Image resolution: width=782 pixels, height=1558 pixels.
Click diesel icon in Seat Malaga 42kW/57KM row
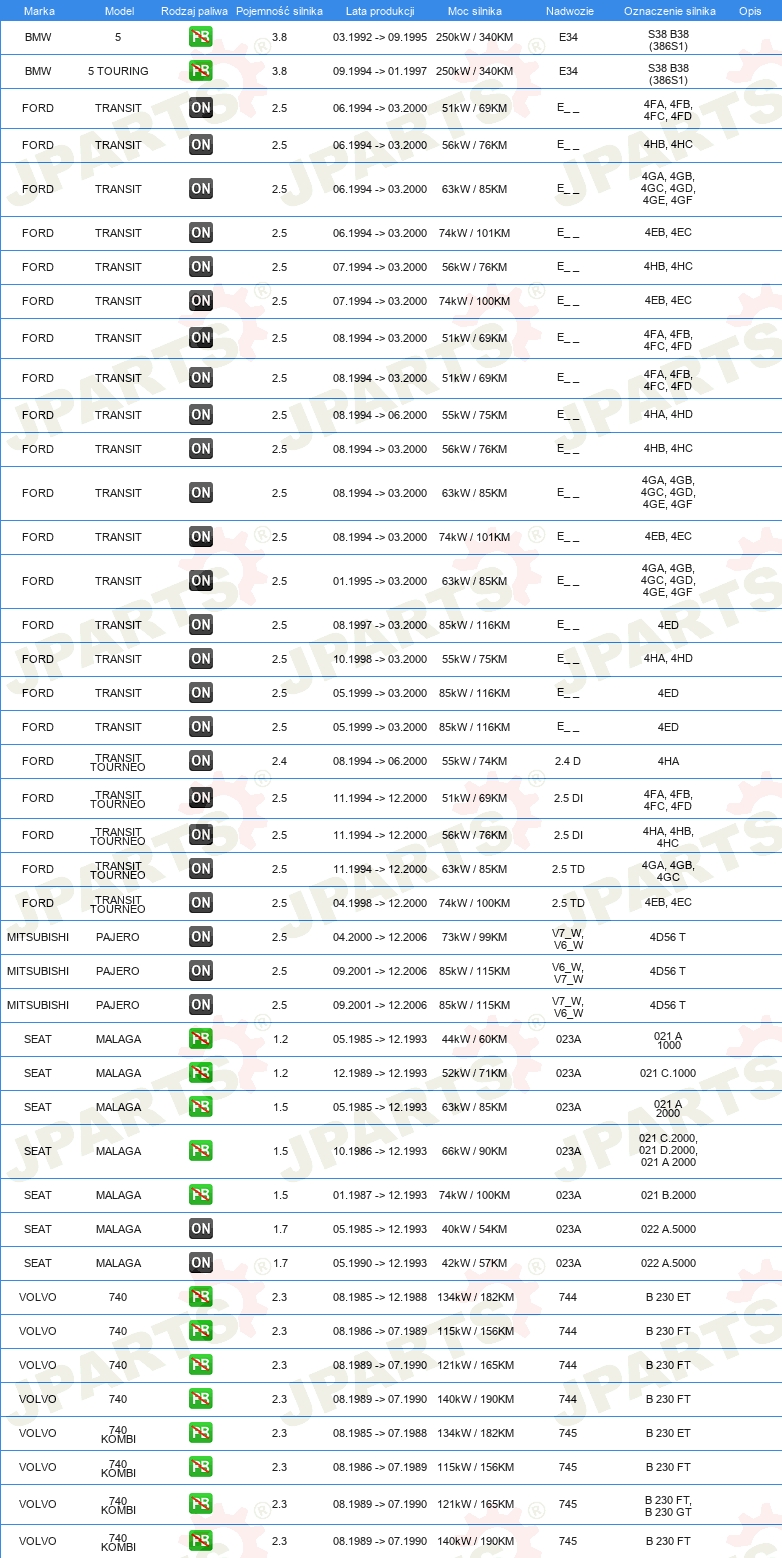[x=201, y=1263]
